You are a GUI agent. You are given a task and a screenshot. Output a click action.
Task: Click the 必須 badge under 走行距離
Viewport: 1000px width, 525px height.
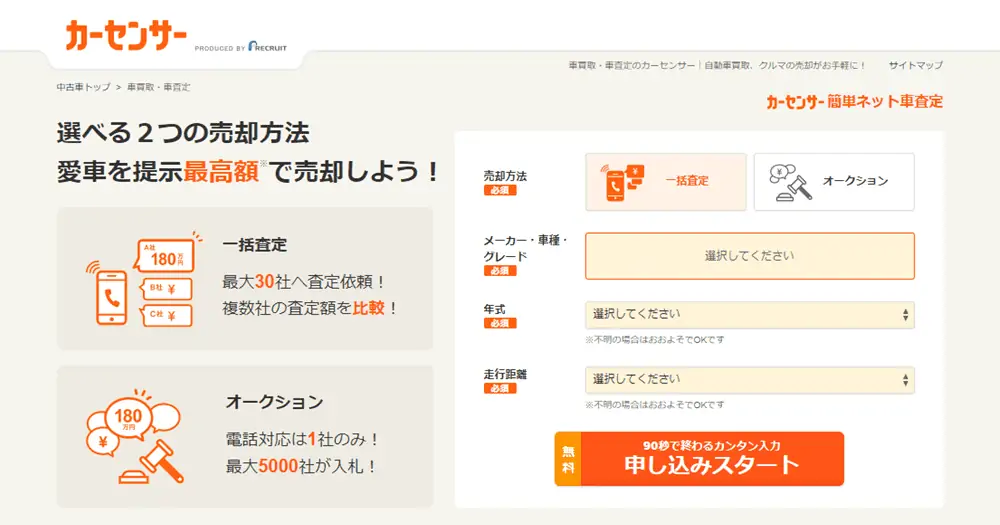pyautogui.click(x=500, y=388)
